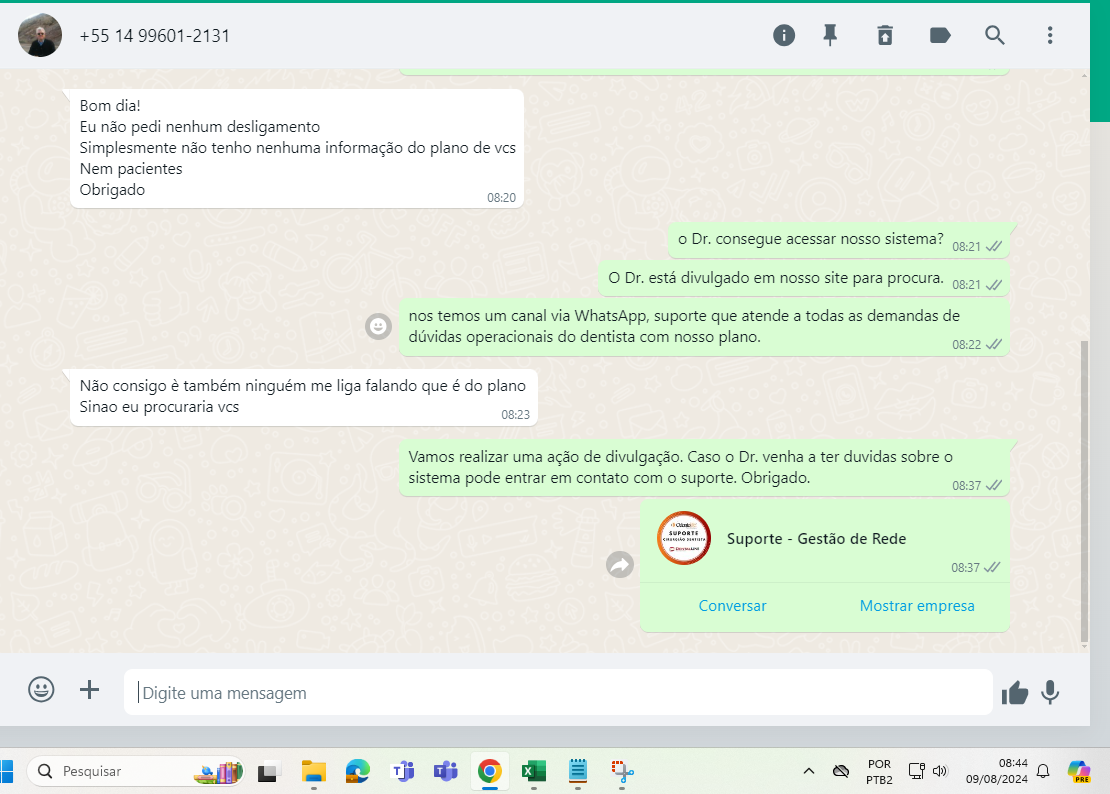Open the emoji picker beside message box
This screenshot has height=794, width=1110.
(41, 690)
